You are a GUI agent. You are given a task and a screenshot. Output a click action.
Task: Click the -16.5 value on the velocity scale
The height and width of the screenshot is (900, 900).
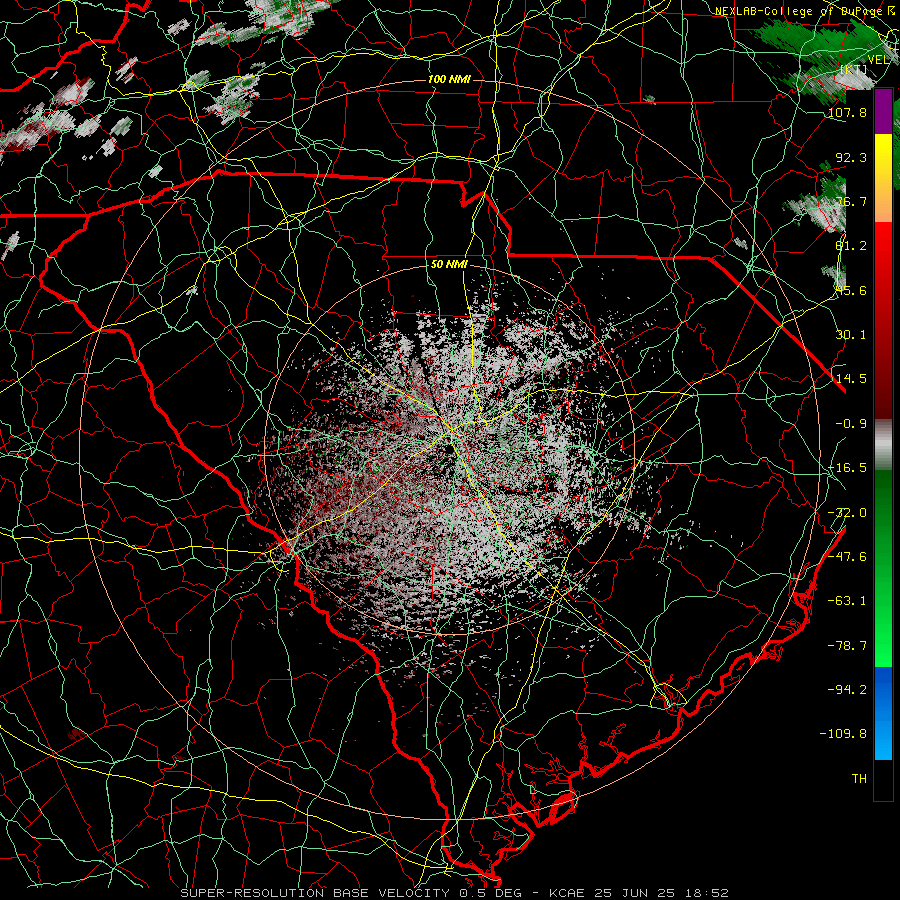point(847,468)
